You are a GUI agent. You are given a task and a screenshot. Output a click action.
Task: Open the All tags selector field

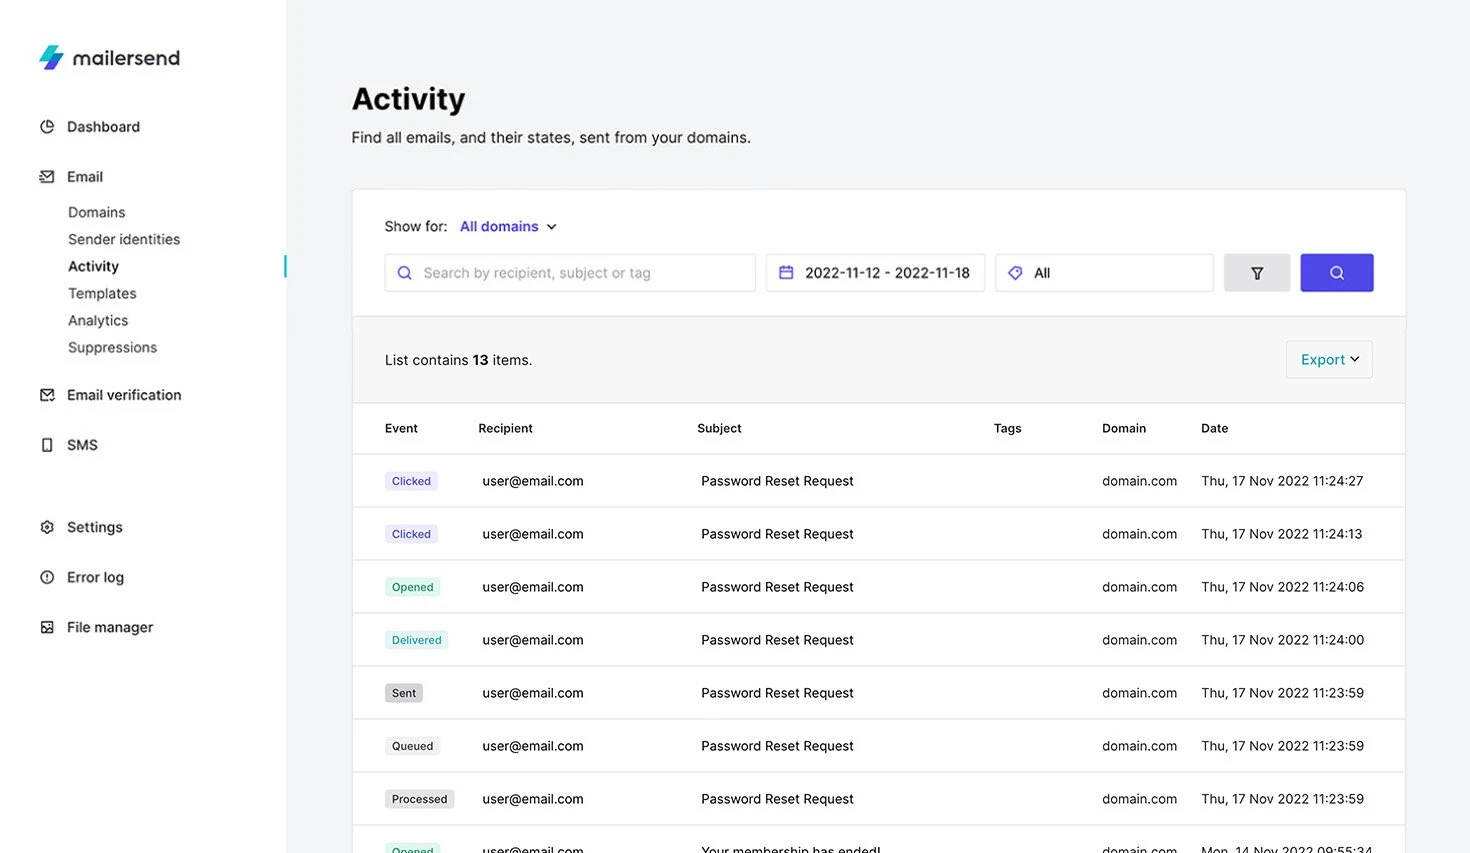click(1103, 273)
